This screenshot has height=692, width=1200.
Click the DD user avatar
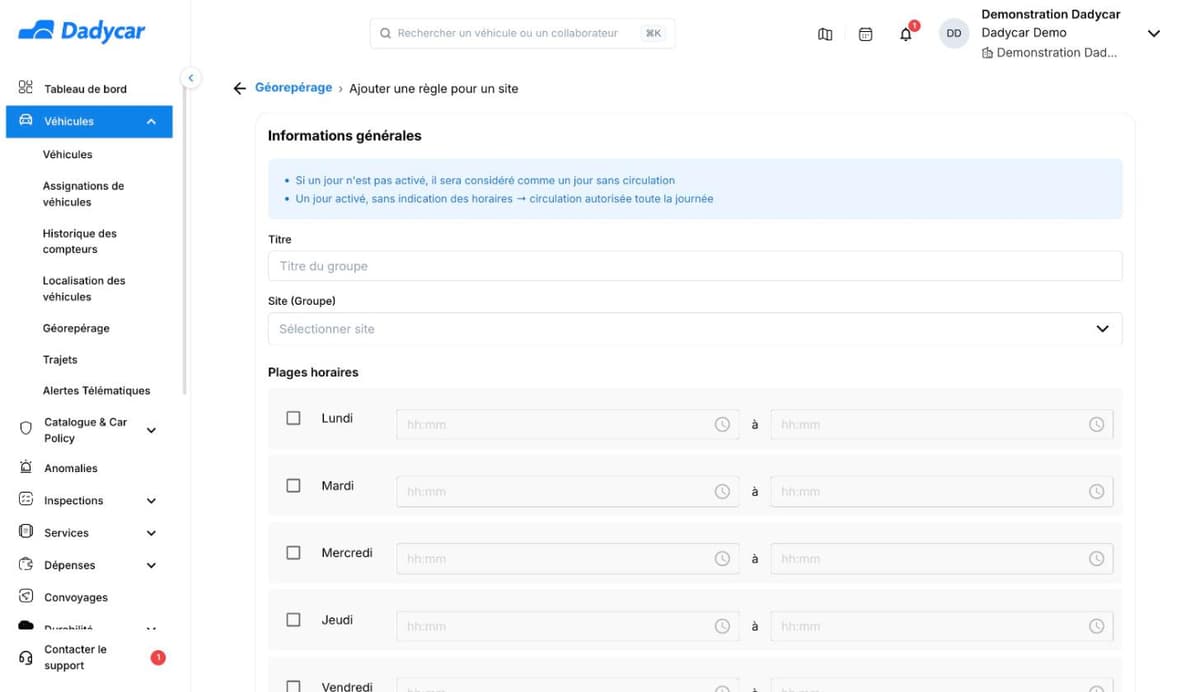(x=954, y=34)
